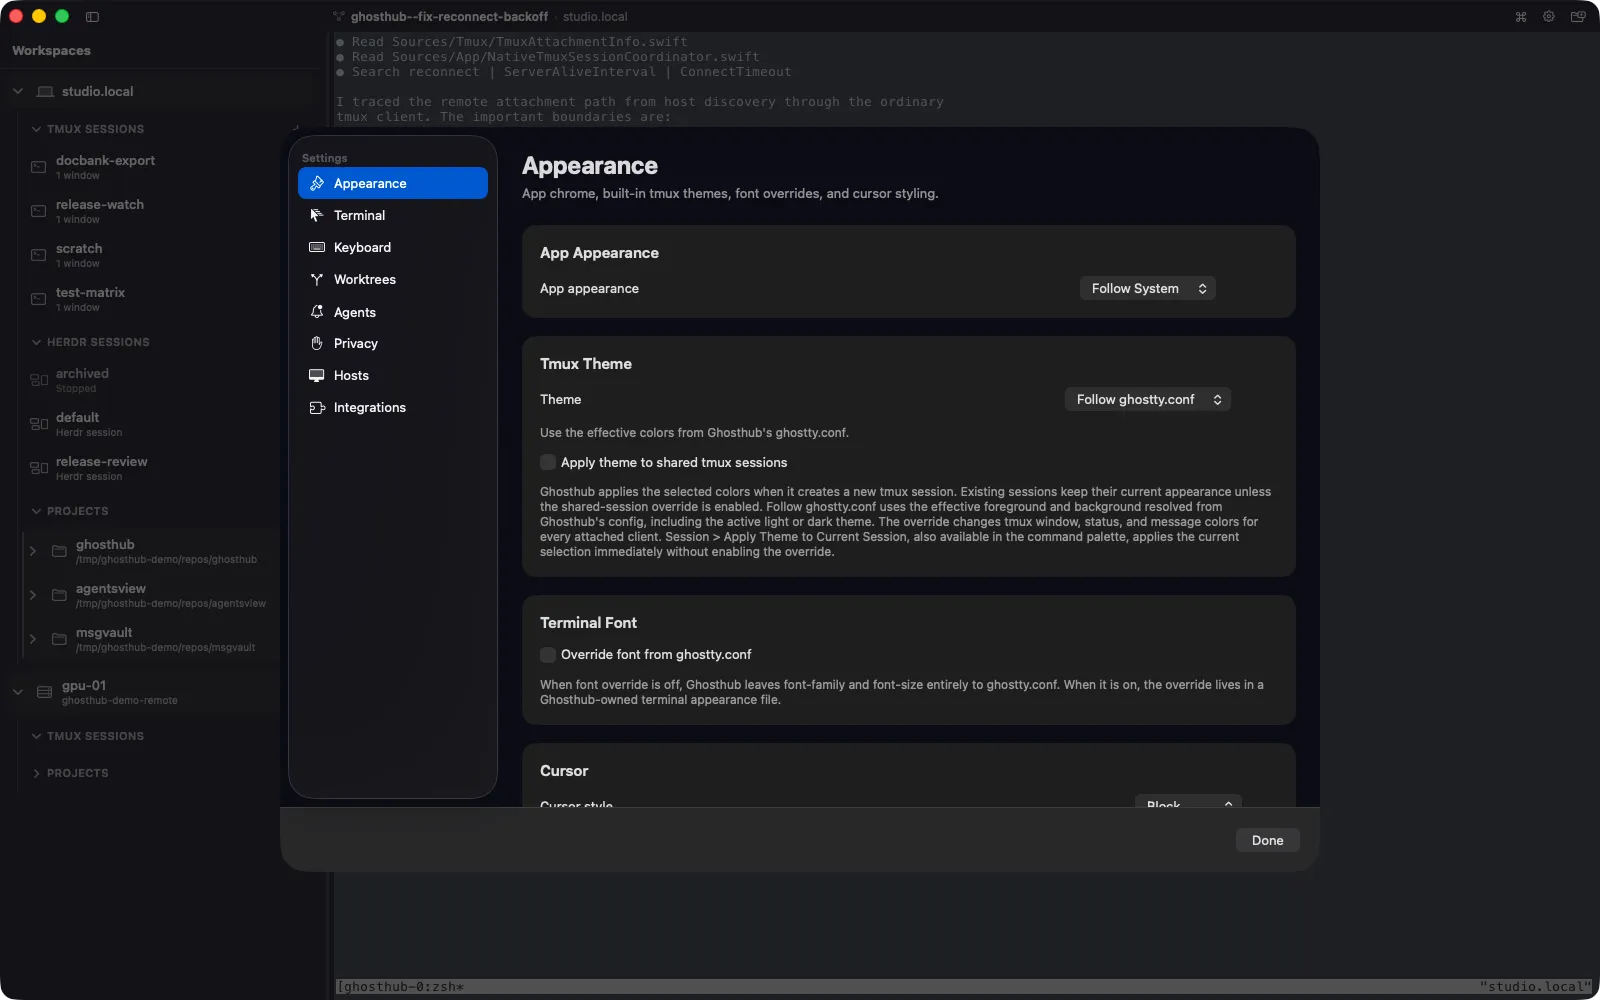Click the docbank-export session terminal icon
1600x1000 pixels.
click(x=38, y=167)
